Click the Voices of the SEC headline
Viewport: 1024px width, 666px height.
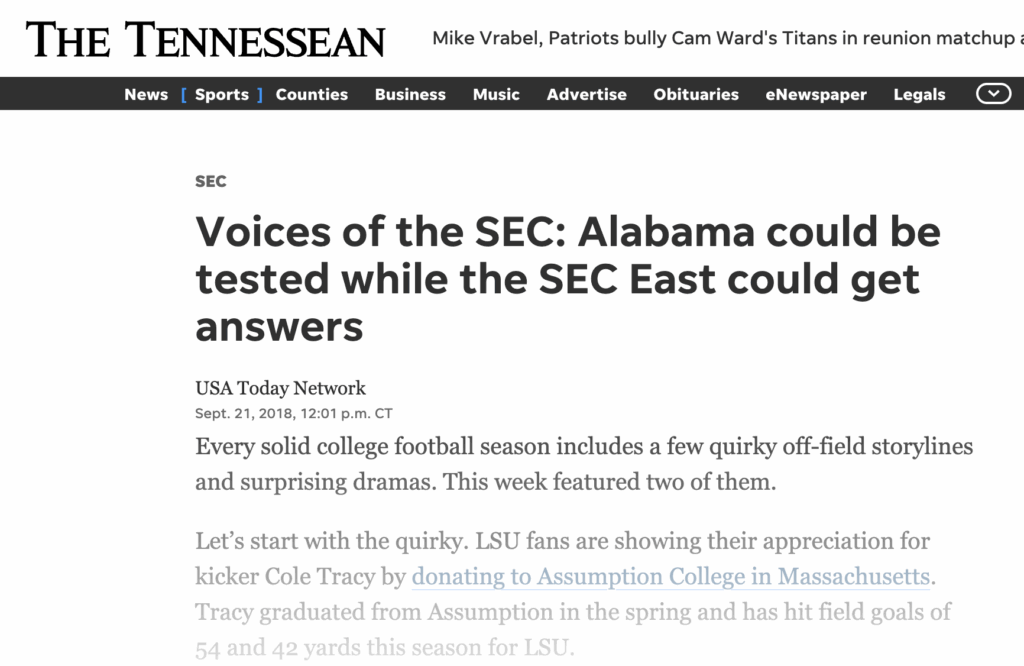click(x=567, y=279)
